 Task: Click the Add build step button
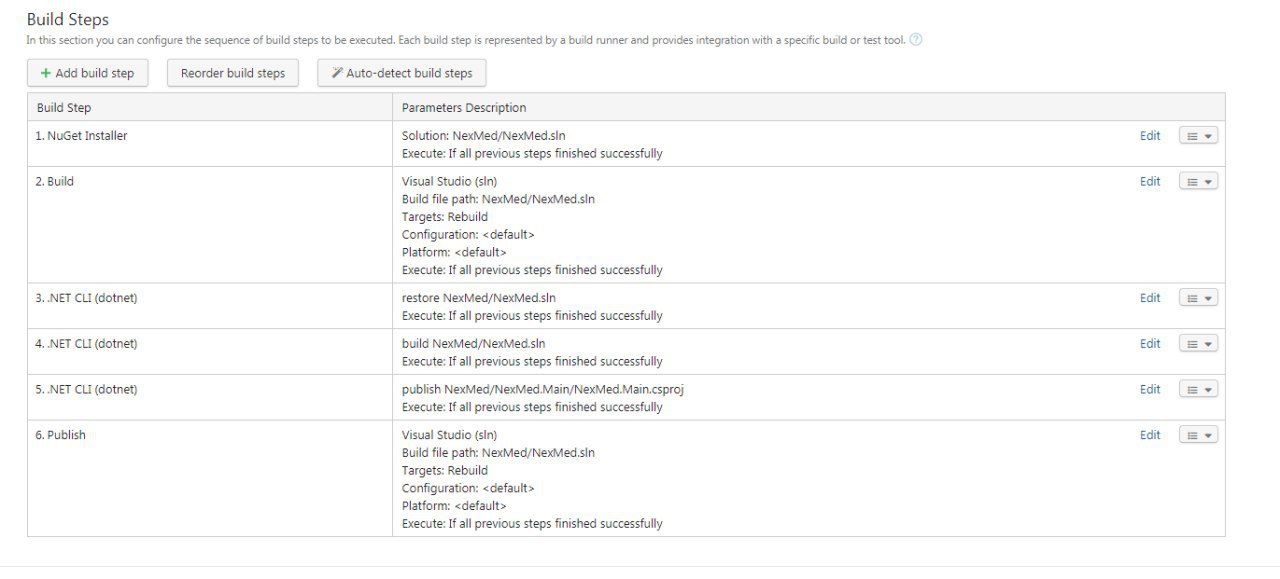click(x=87, y=73)
